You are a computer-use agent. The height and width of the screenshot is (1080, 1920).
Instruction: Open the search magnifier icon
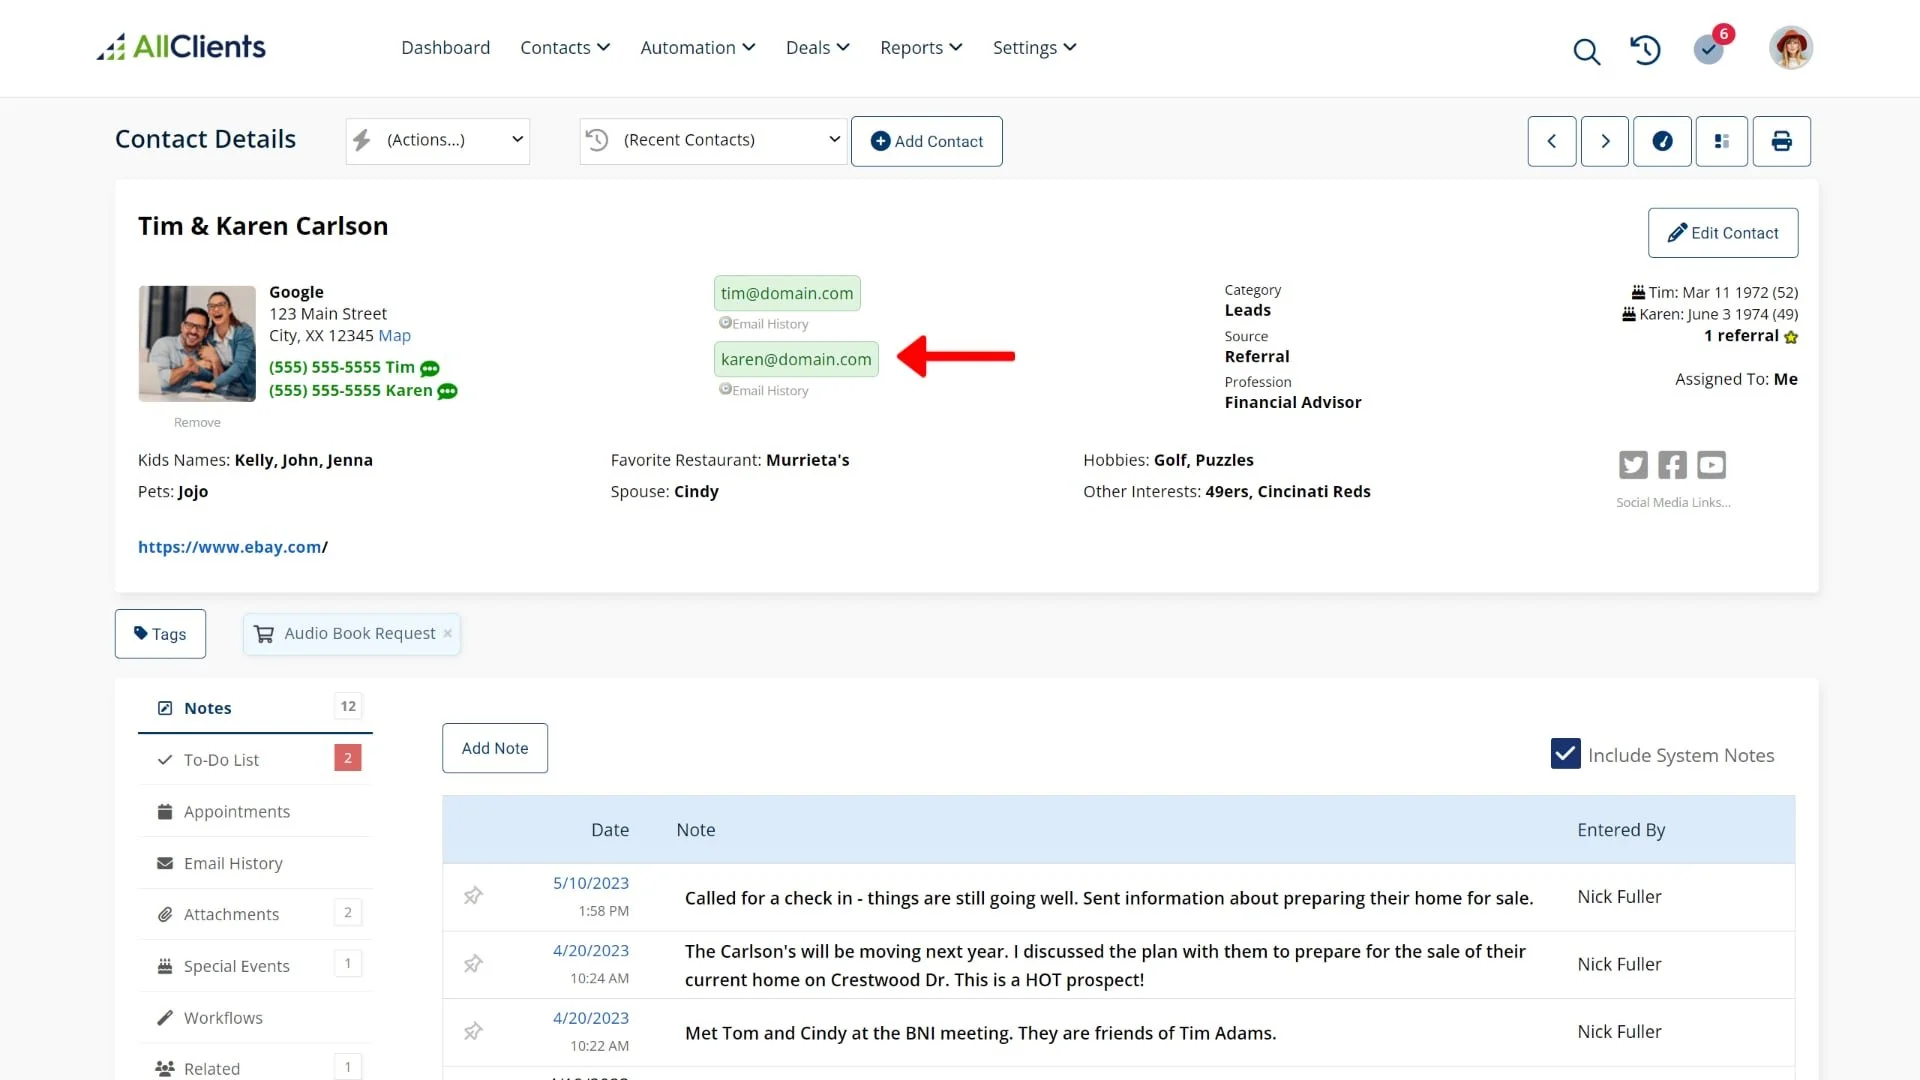(1586, 51)
